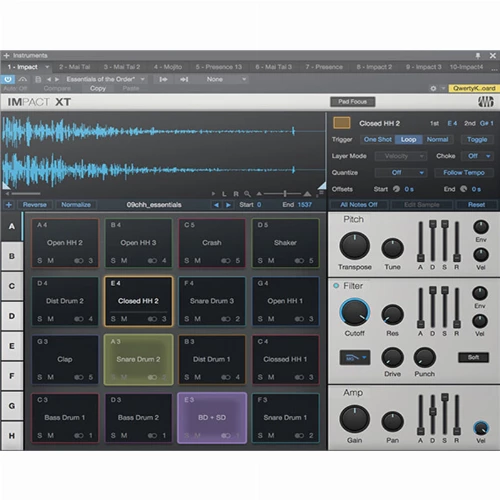
Task: Click All Notes Off button
Action: pos(359,205)
